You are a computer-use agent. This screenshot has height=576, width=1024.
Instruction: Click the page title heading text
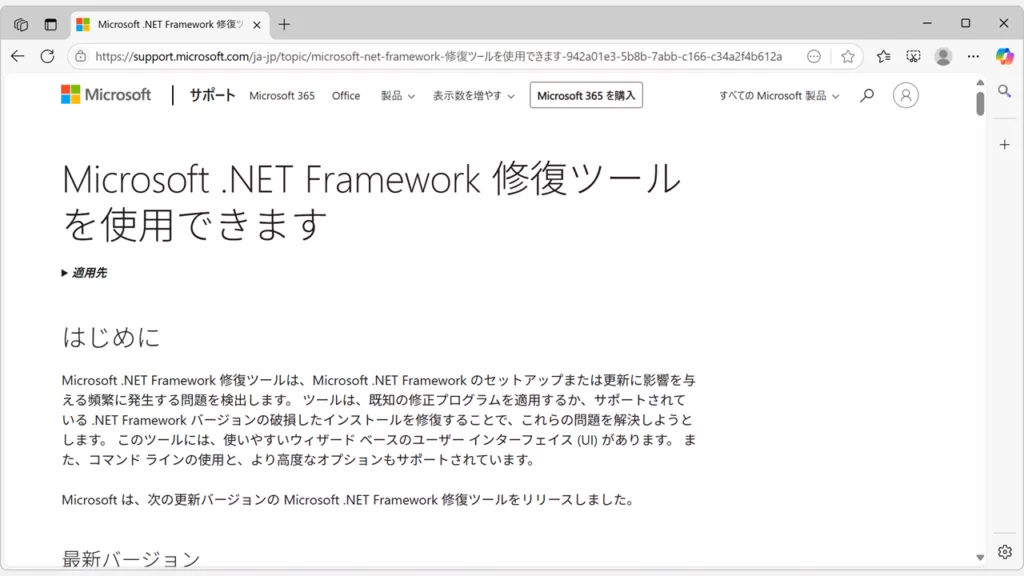[x=371, y=201]
